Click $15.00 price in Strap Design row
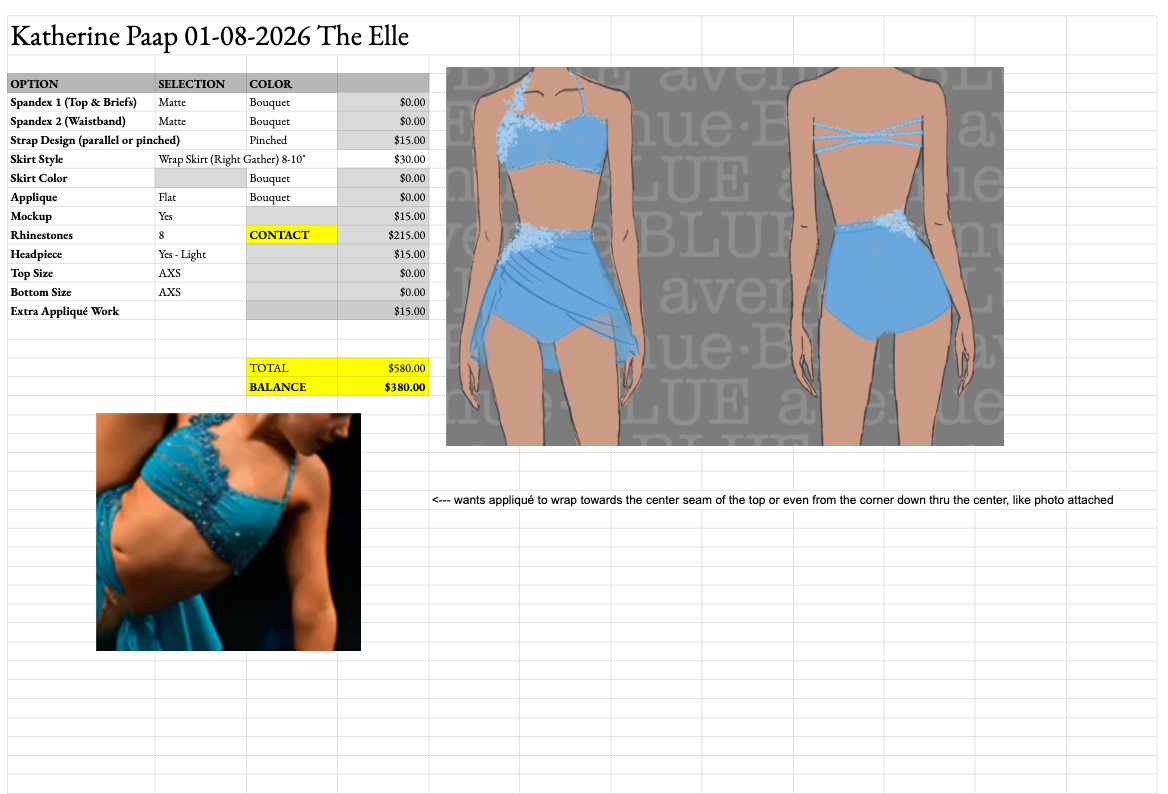This screenshot has height=794, width=1168. (x=383, y=140)
